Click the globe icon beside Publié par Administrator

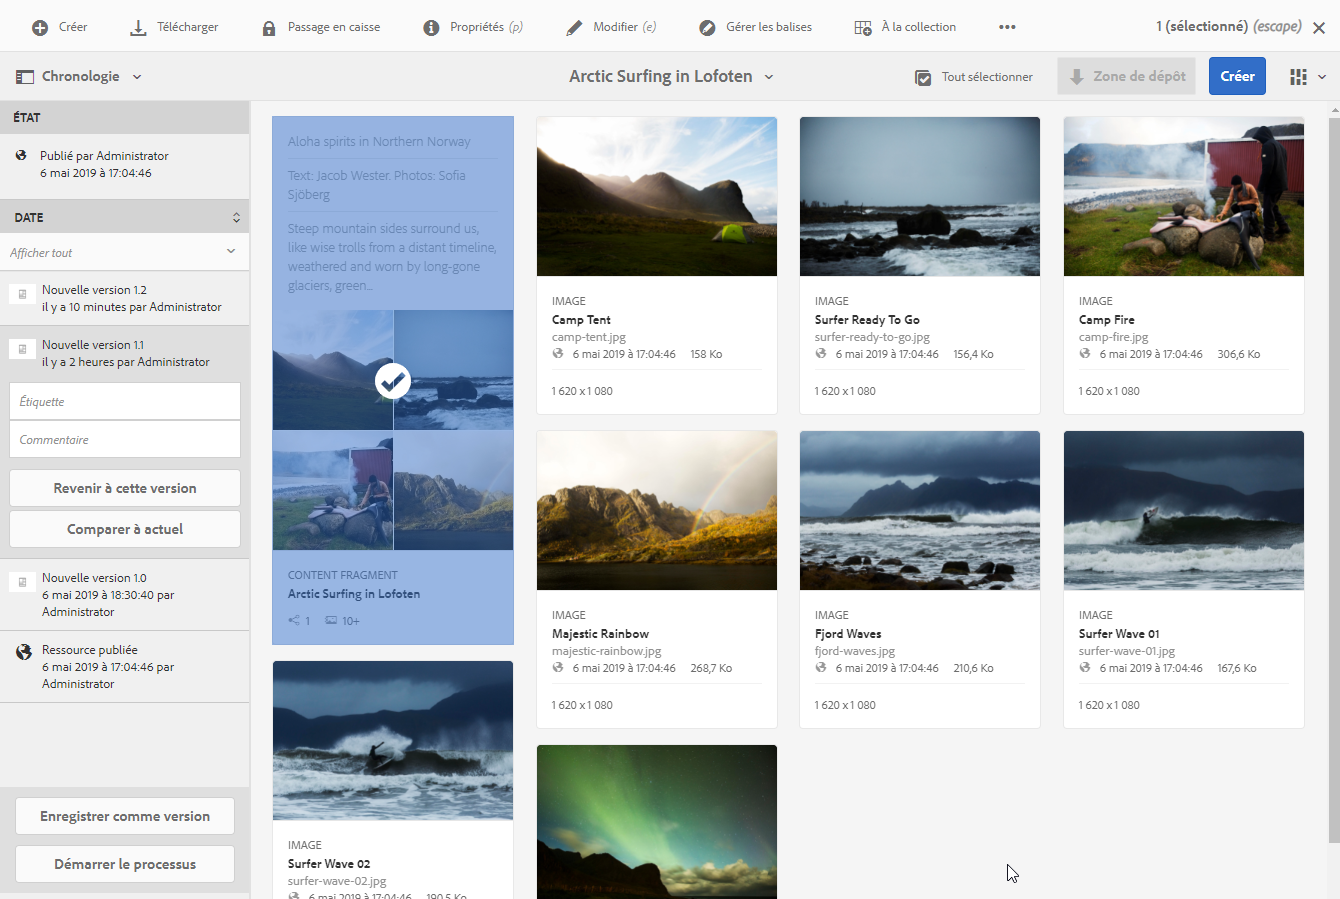tap(21, 156)
